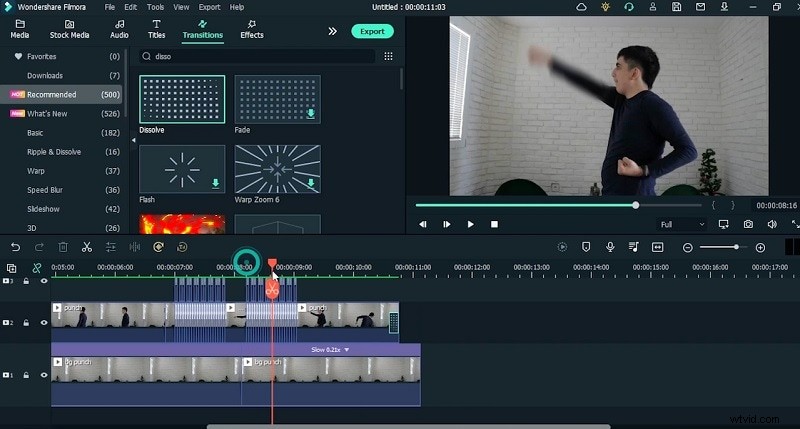Open the Help menu

click(x=237, y=7)
